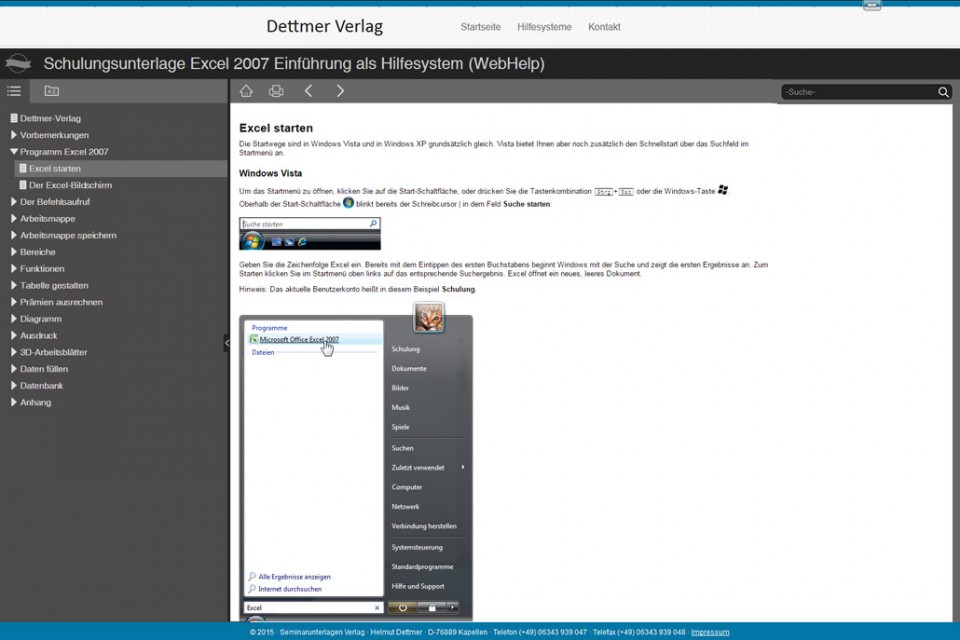Go to the previous page with the left arrow
960x640 pixels.
(308, 91)
